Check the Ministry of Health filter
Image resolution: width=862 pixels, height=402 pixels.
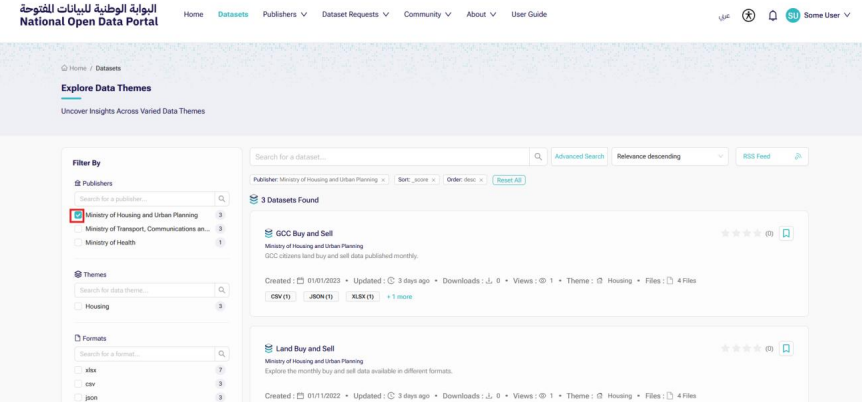pos(78,243)
